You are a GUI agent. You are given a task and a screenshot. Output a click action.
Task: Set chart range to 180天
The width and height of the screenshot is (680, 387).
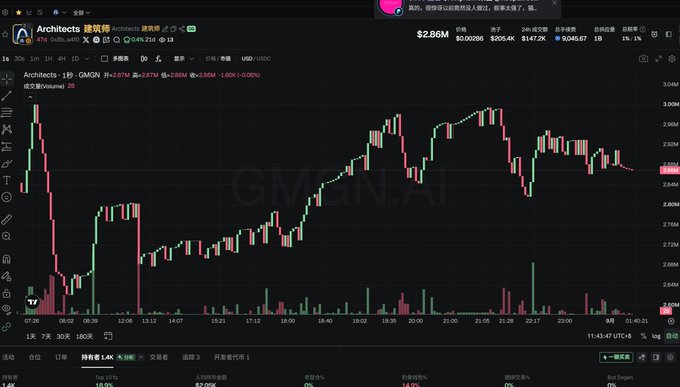84,336
